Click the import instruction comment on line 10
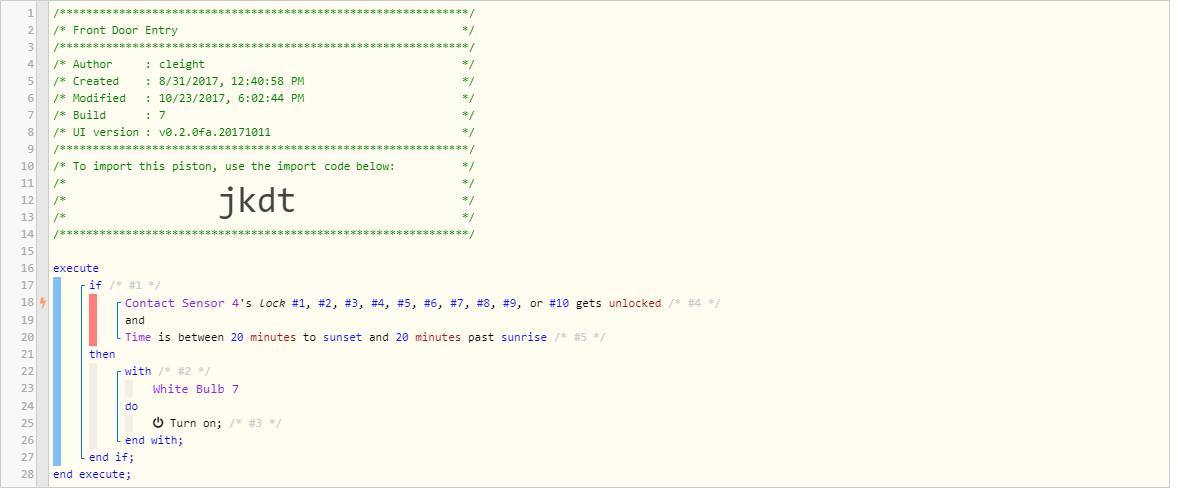Viewport: 1178px width, 496px height. pyautogui.click(x=263, y=166)
